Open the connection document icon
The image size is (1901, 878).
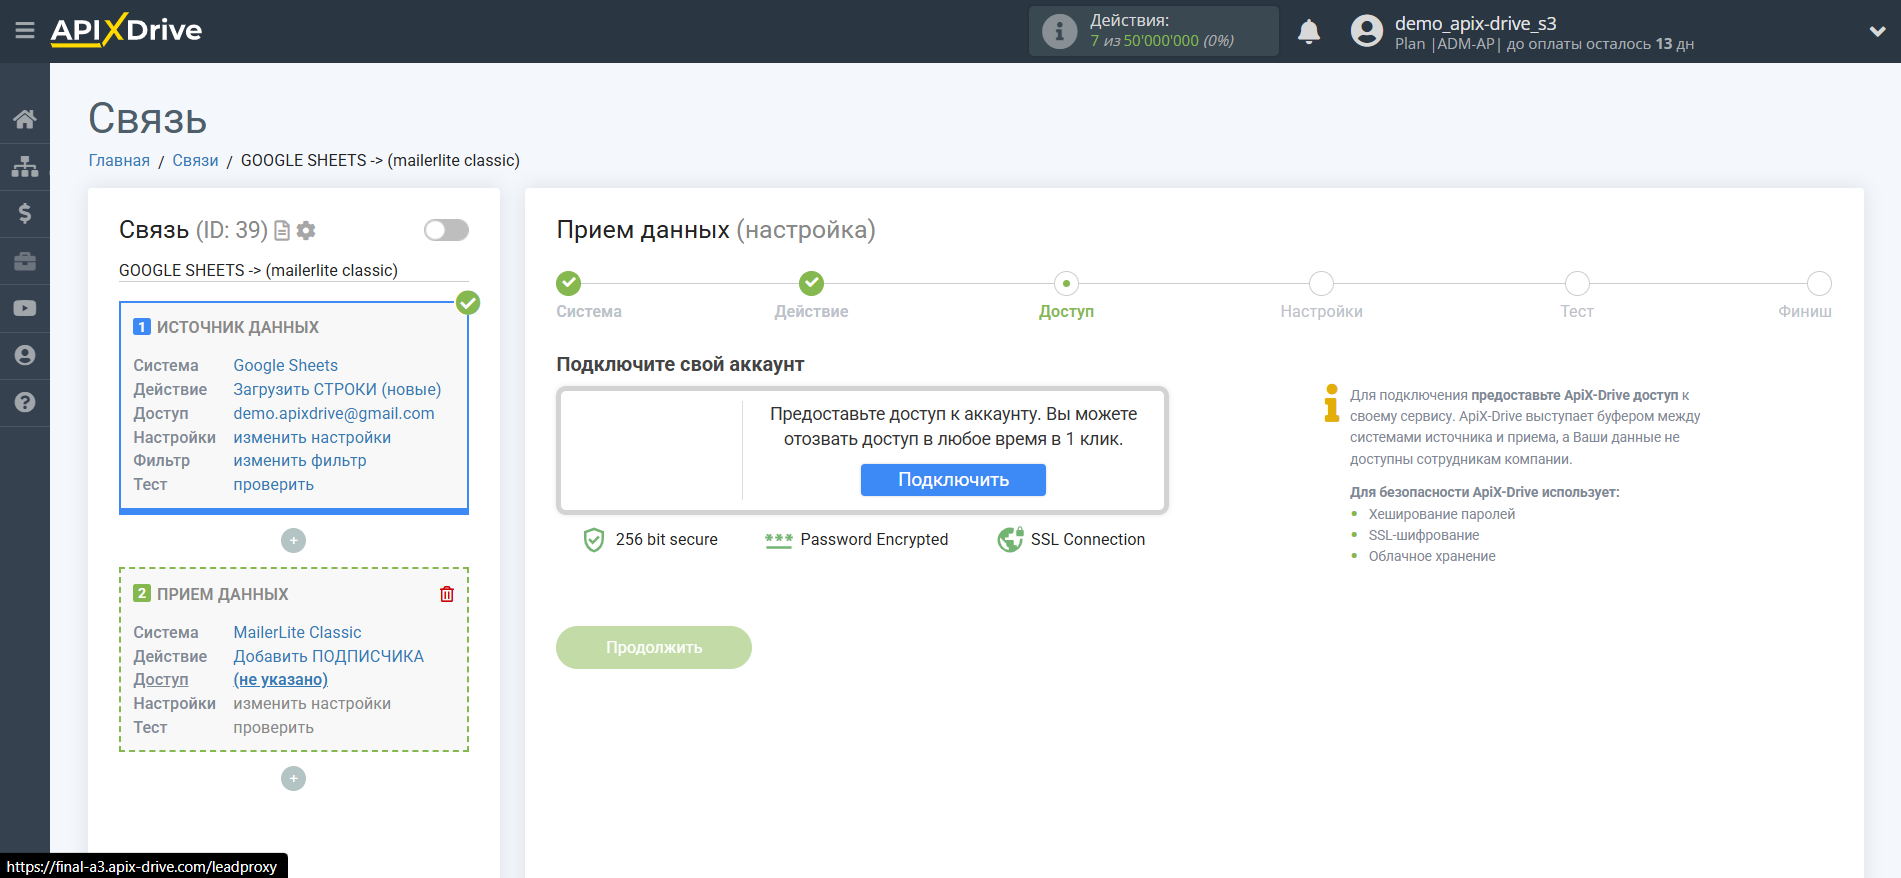282,231
